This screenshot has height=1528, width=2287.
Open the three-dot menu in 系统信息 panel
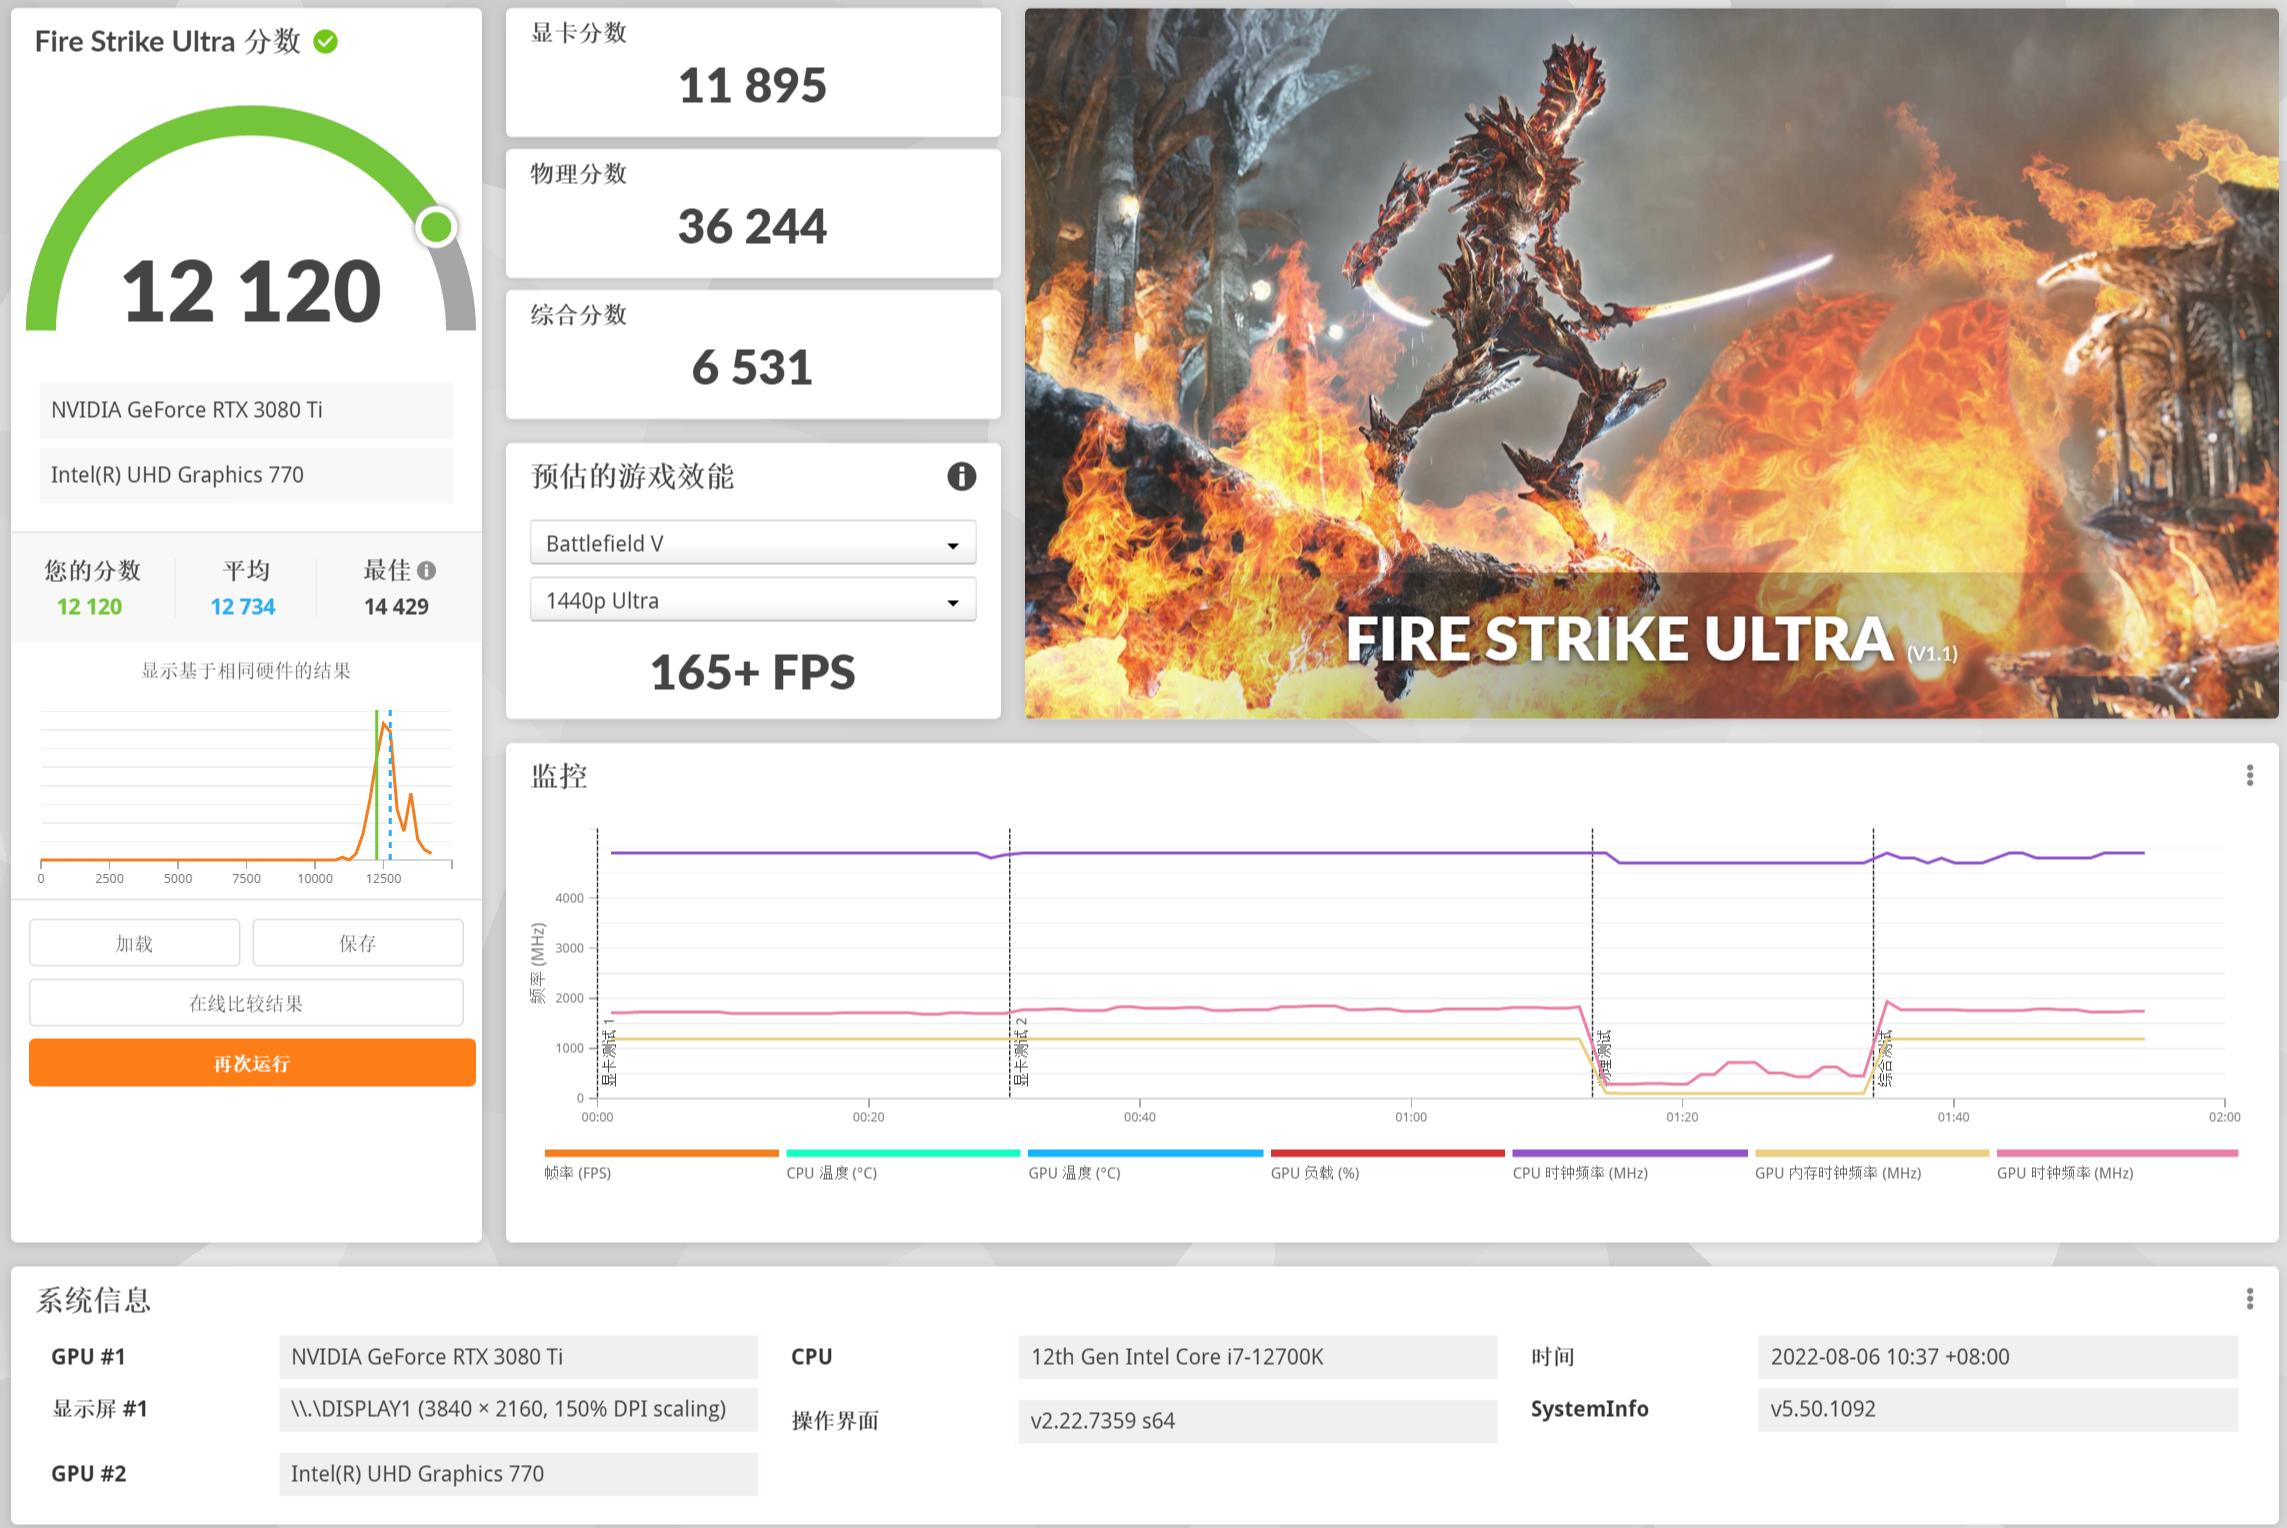pyautogui.click(x=2249, y=1299)
